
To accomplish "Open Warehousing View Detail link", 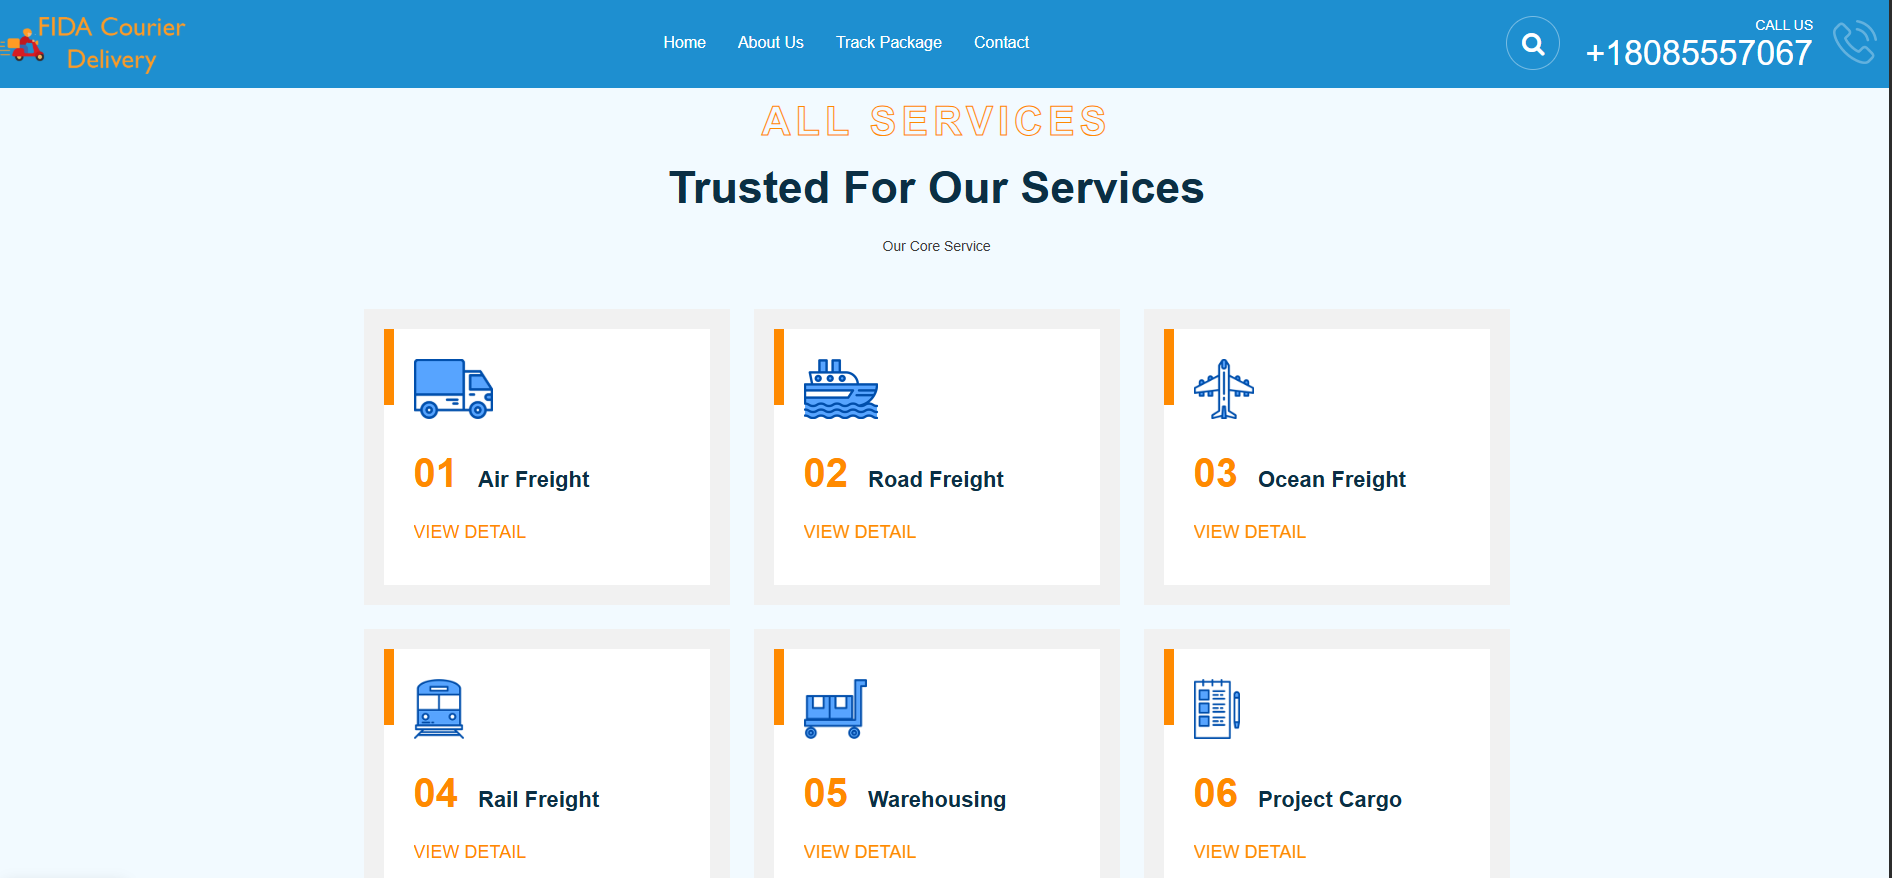I will (x=859, y=852).
